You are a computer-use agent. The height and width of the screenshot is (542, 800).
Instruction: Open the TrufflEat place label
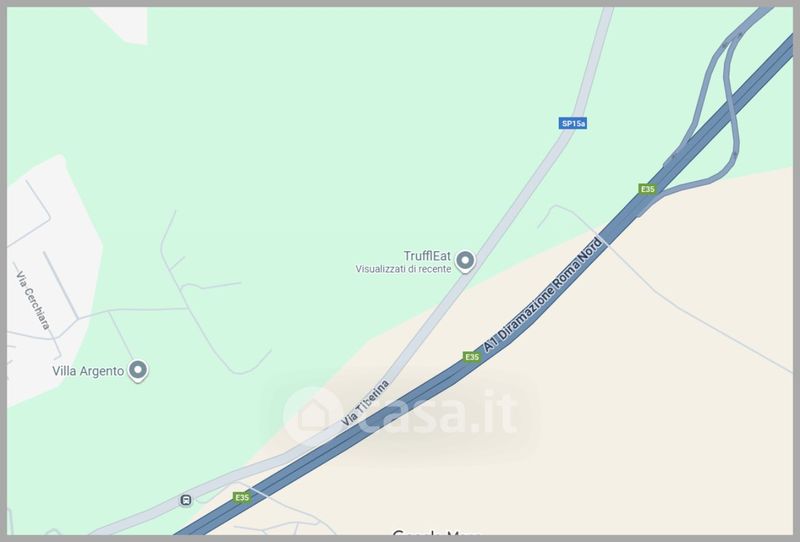(427, 256)
